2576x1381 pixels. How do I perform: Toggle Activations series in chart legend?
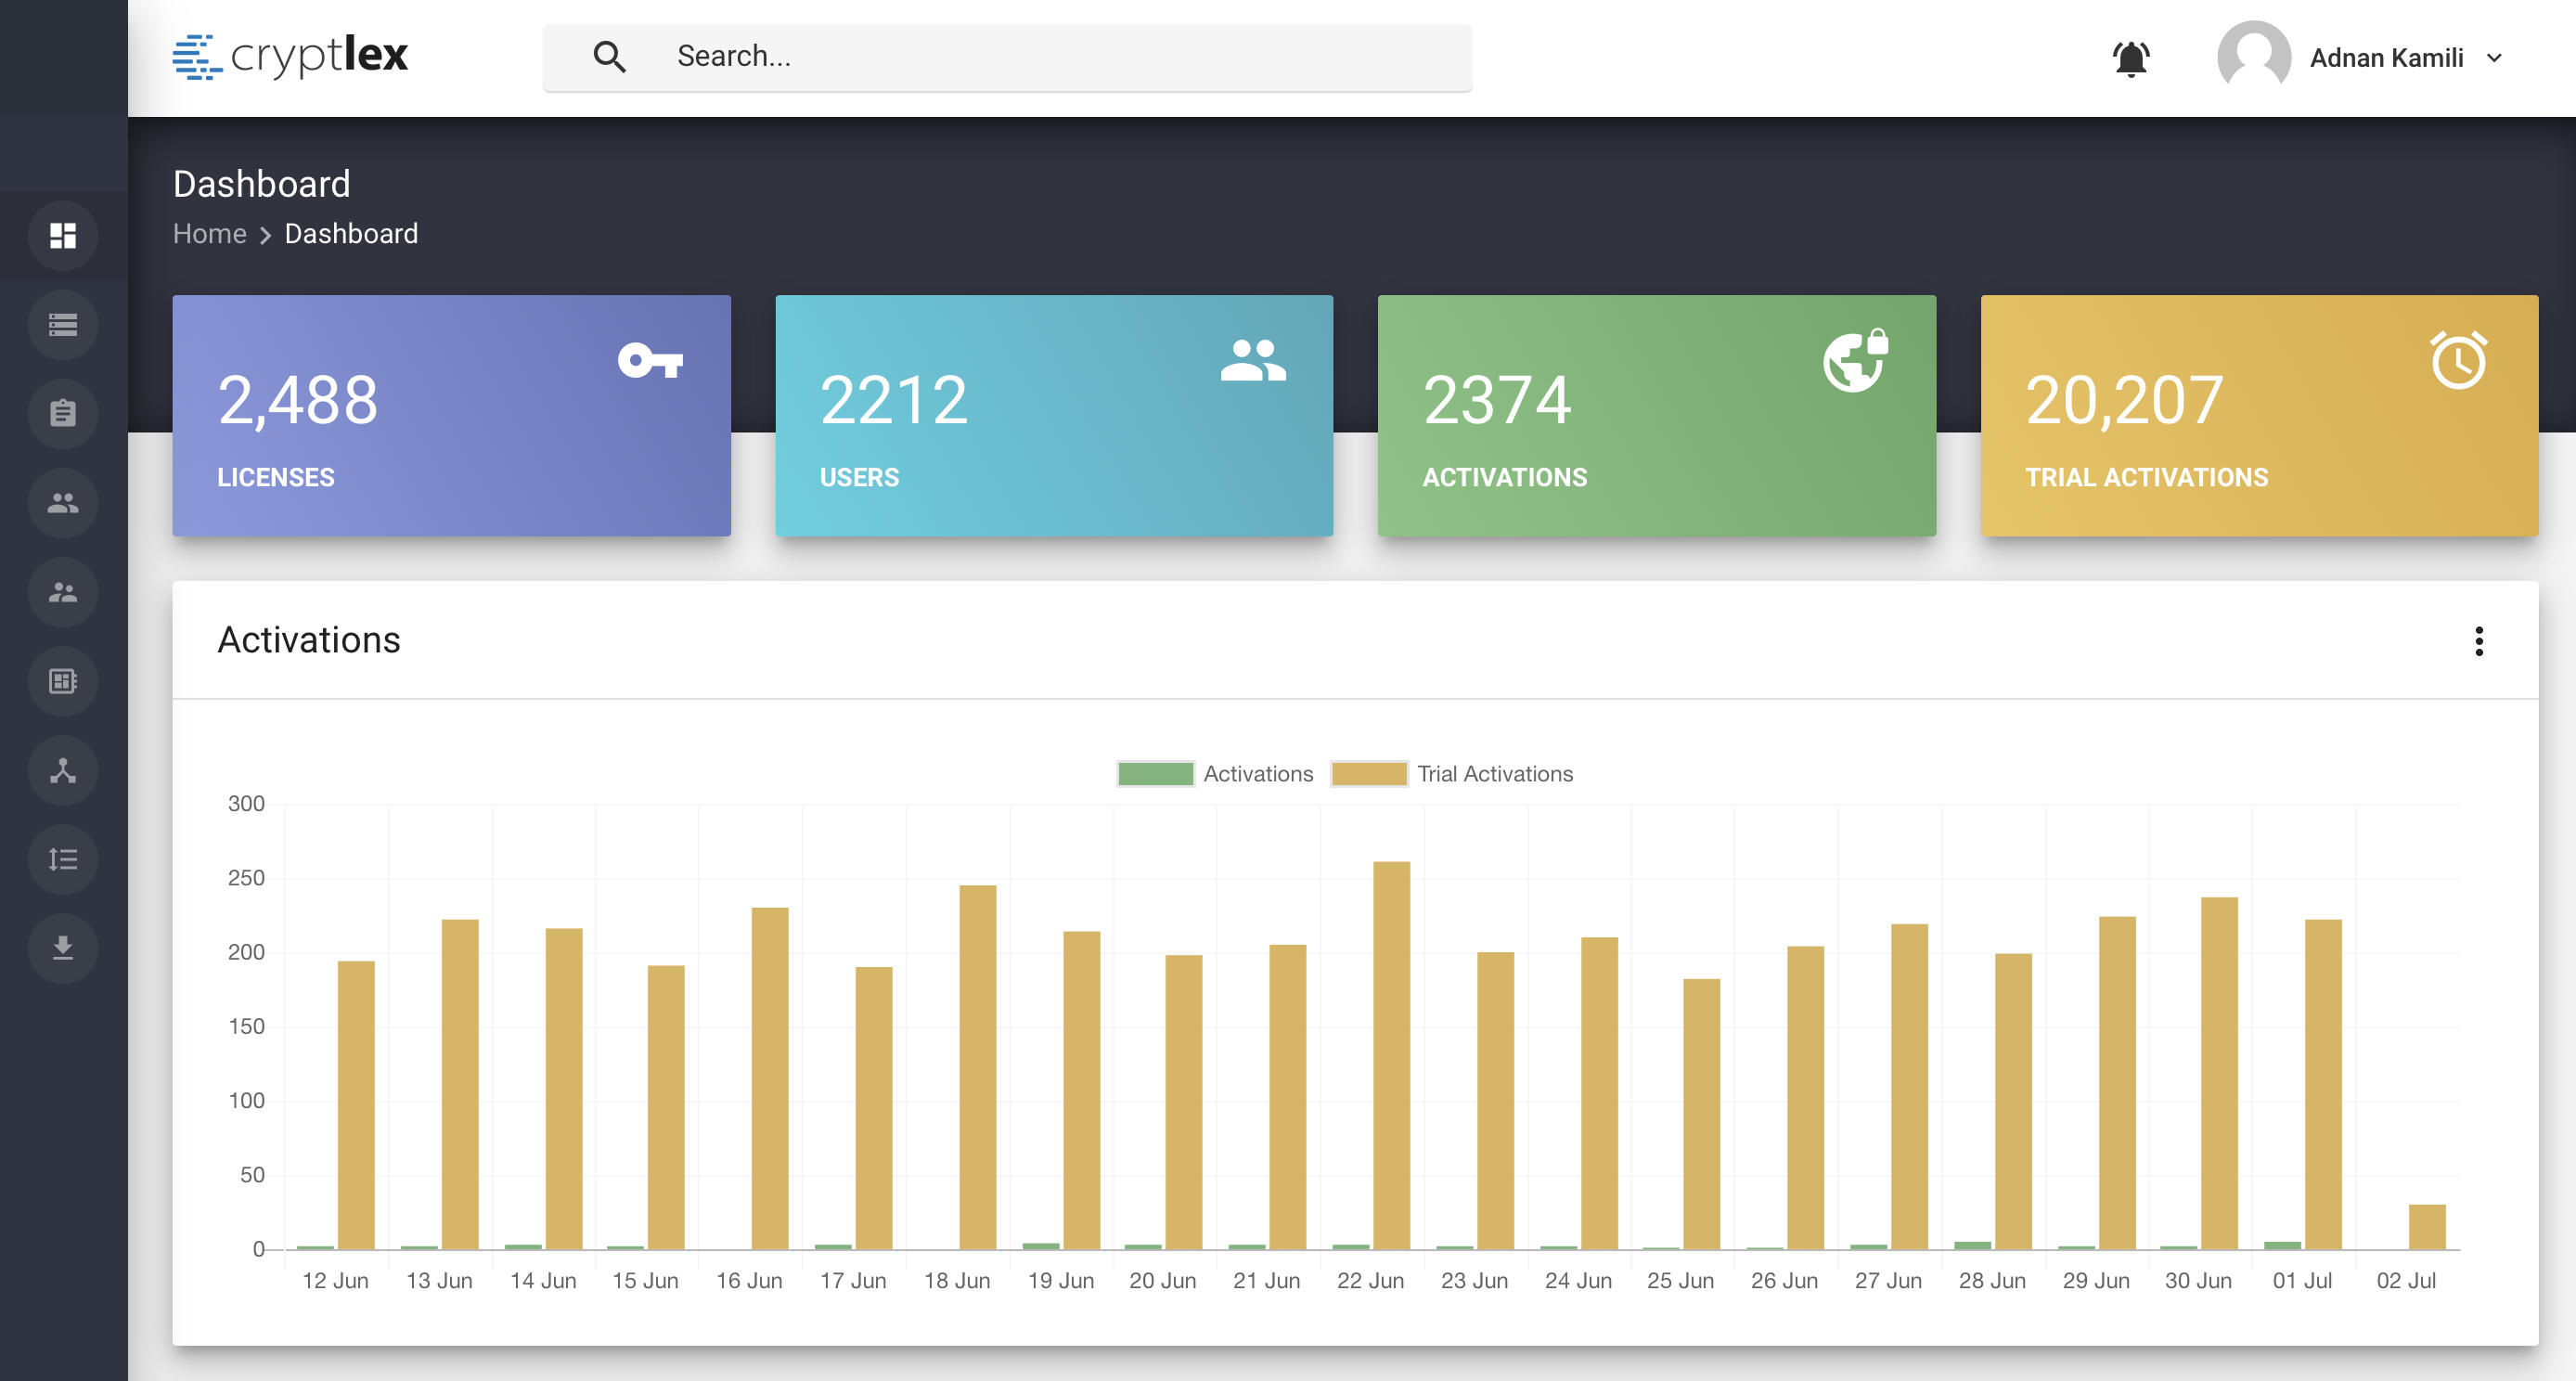coord(1215,774)
